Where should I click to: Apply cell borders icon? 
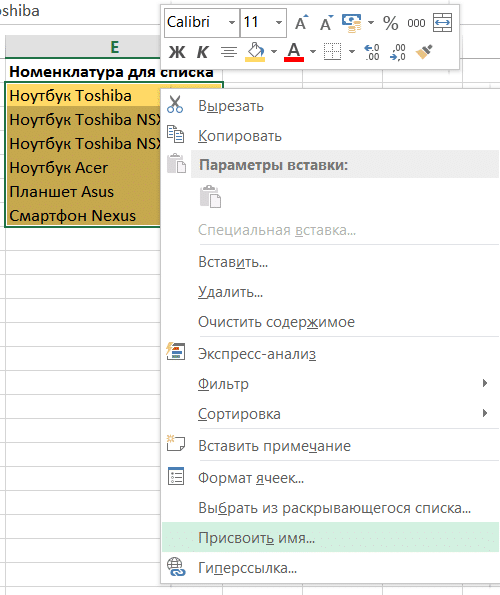point(332,52)
